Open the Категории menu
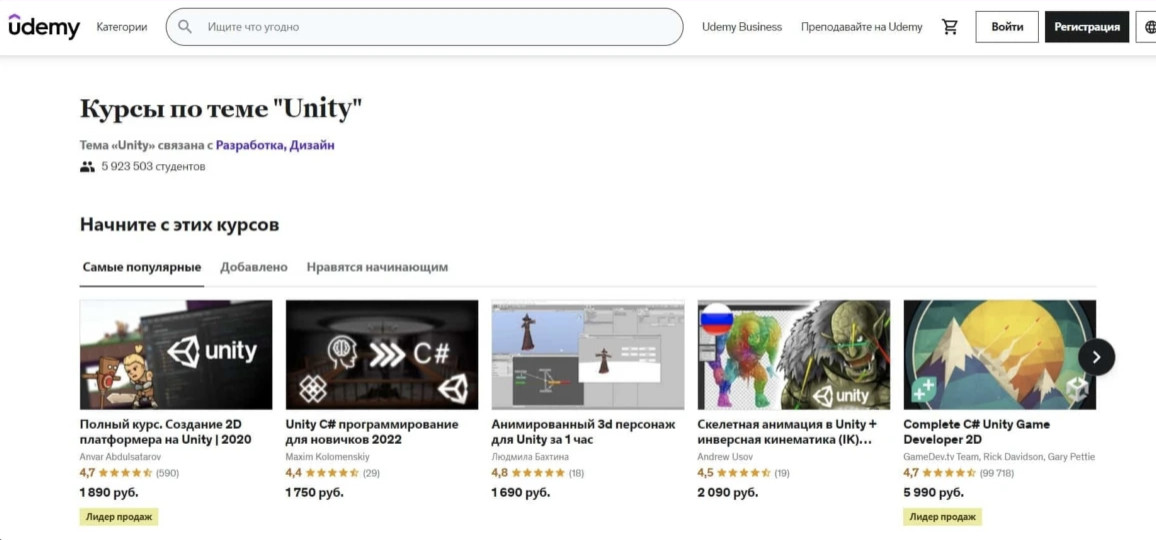Image resolution: width=1156 pixels, height=540 pixels. click(122, 27)
